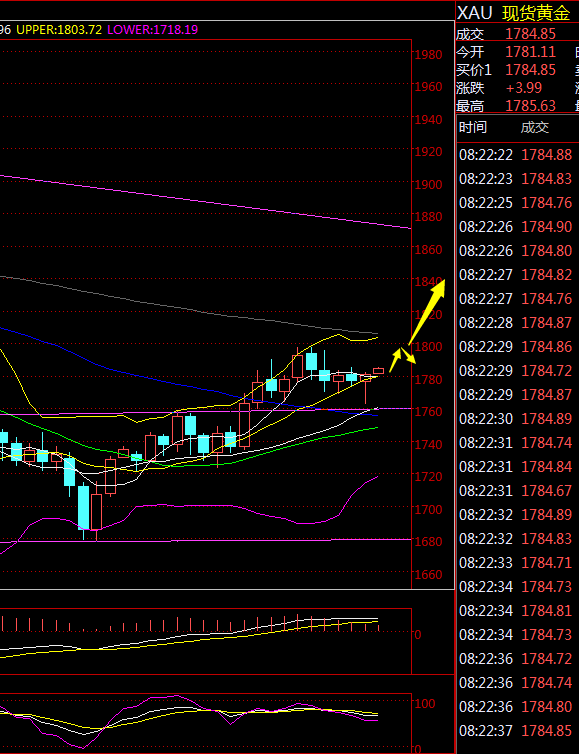Click the 1660 price axis label
This screenshot has width=579, height=754.
point(428,574)
